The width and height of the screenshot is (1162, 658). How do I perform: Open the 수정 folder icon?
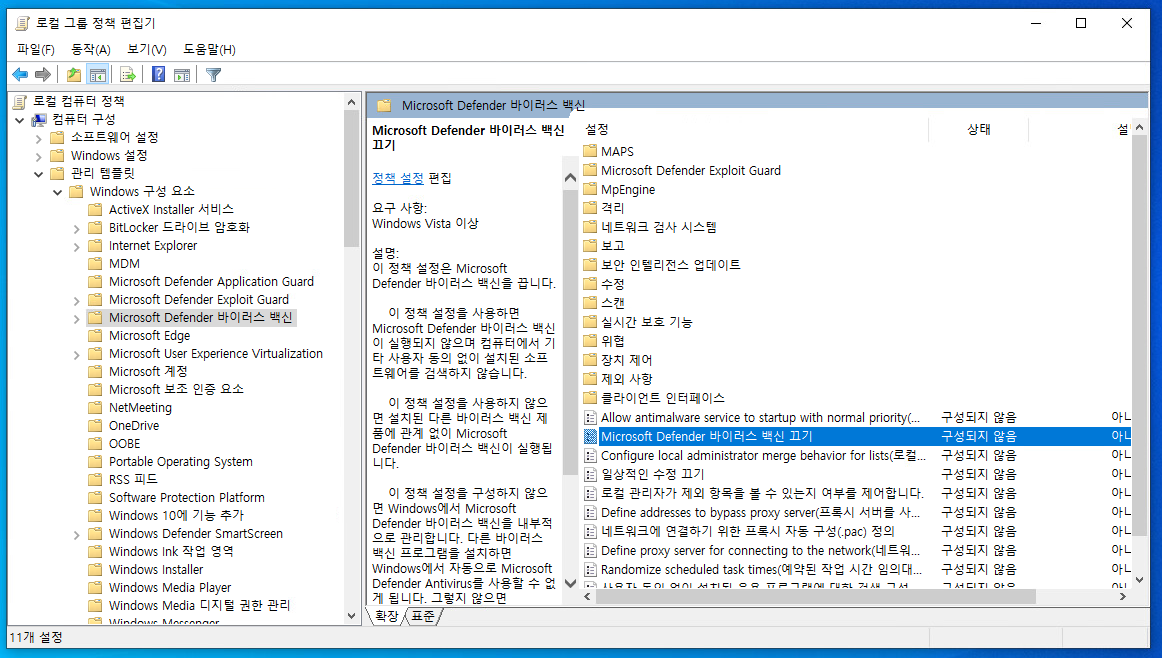point(590,284)
